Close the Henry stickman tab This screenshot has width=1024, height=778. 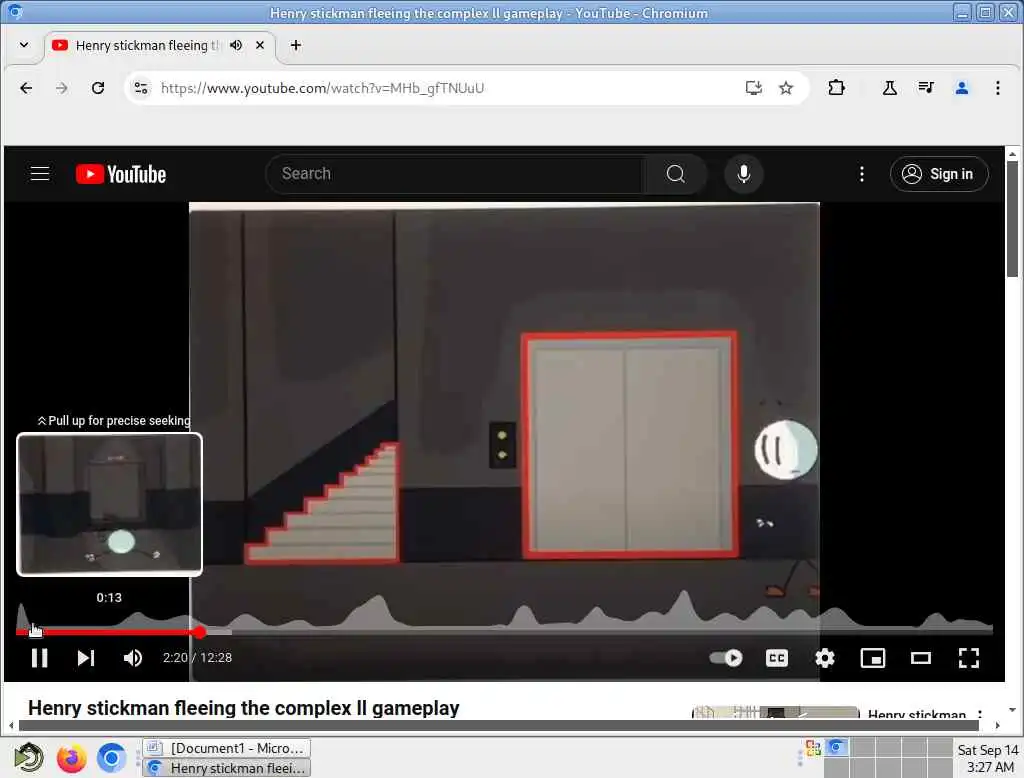[260, 45]
